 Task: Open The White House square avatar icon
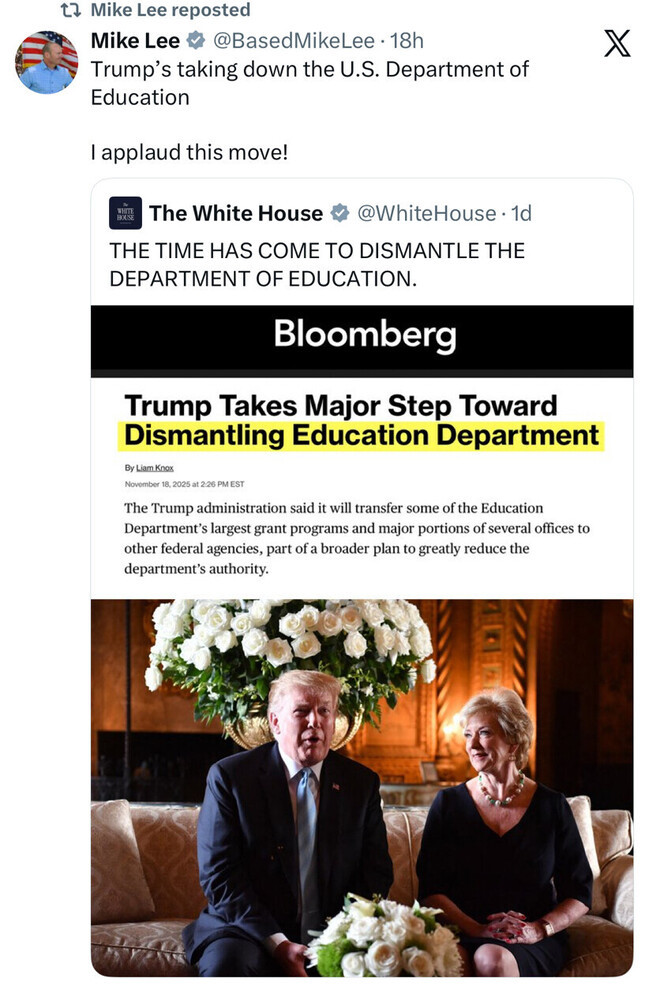coord(125,214)
